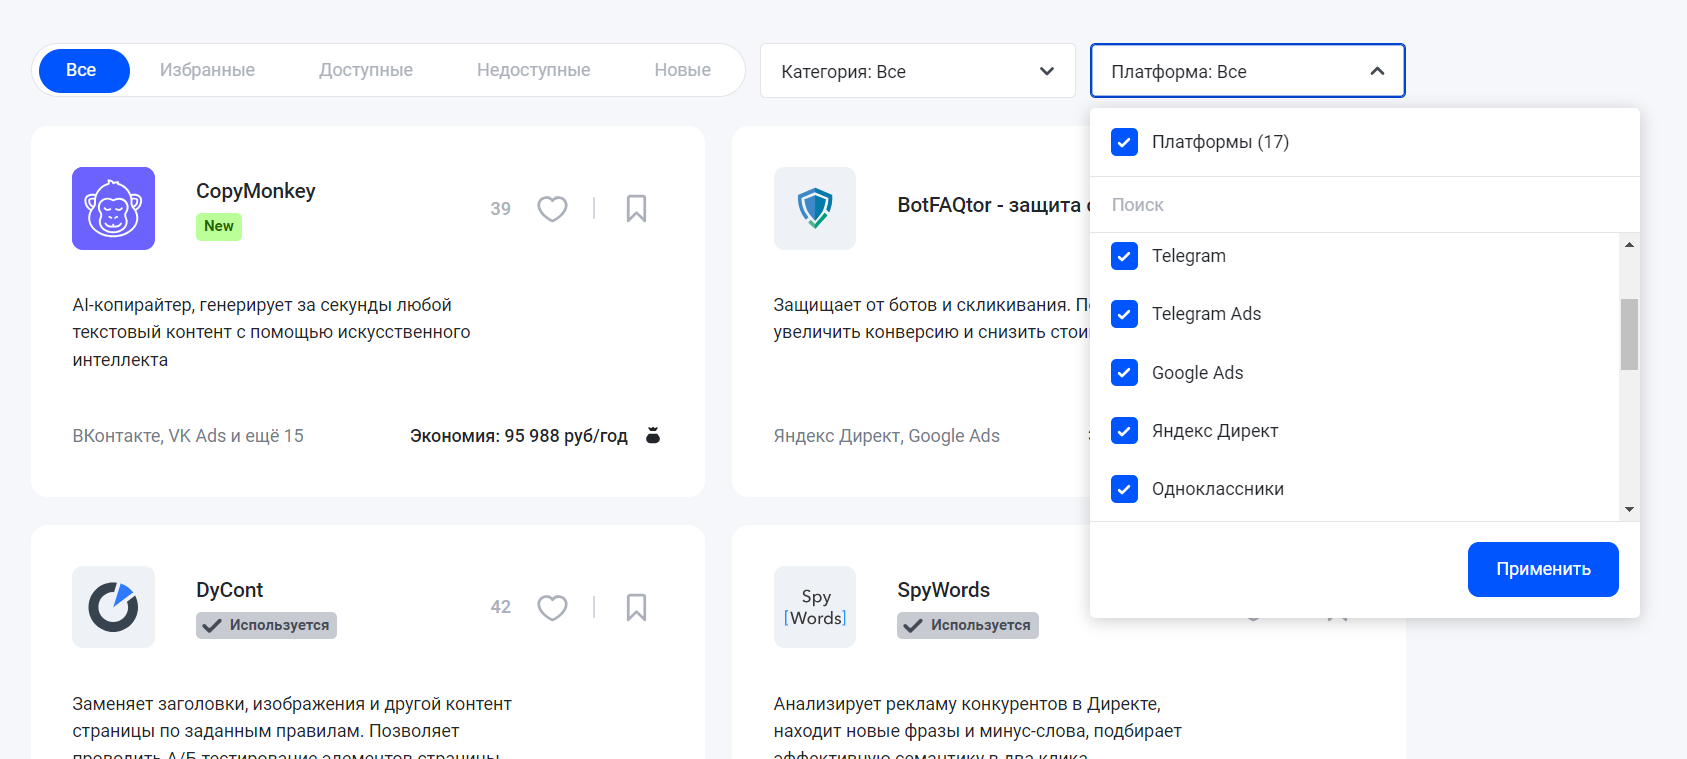Expand the Категория: Все dropdown

point(917,71)
